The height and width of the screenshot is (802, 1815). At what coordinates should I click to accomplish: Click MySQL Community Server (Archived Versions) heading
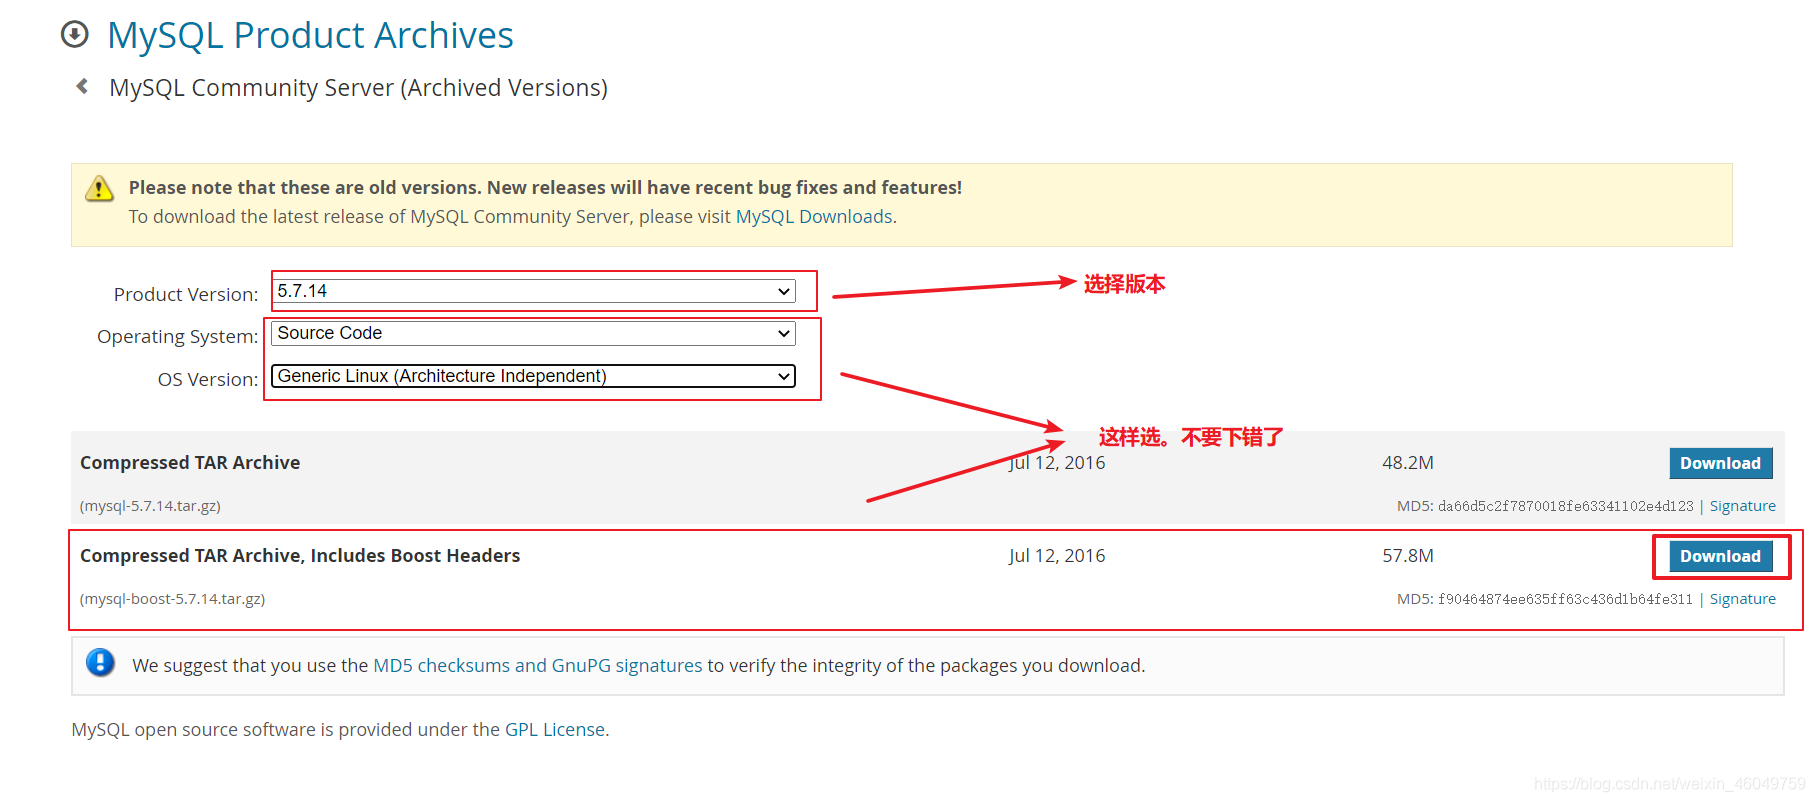click(x=358, y=88)
